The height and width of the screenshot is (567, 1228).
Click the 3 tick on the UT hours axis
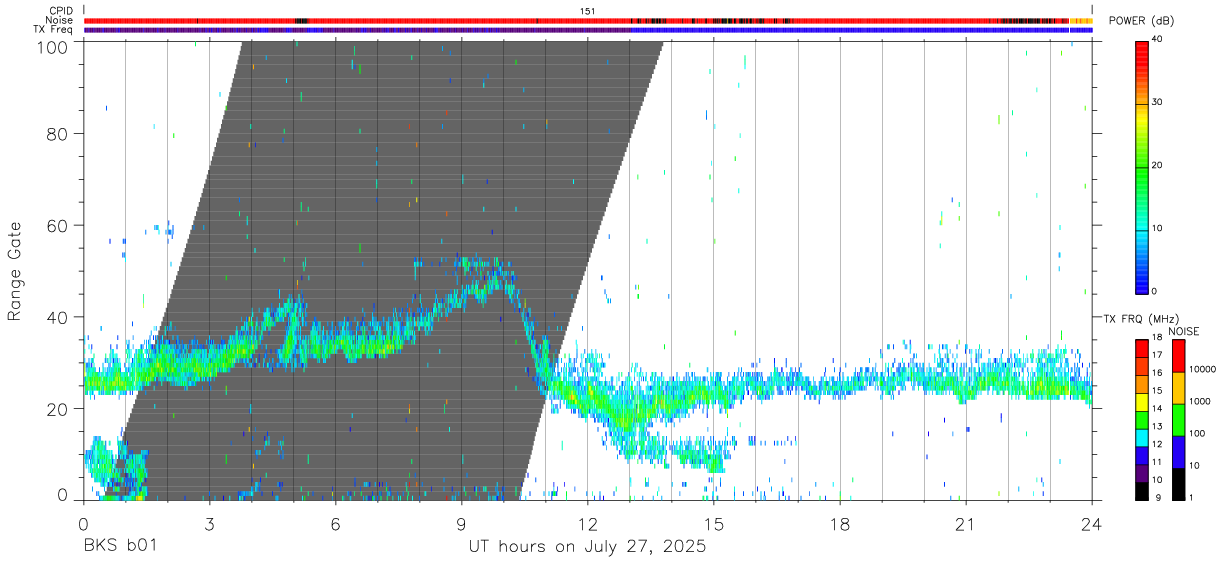coord(209,524)
